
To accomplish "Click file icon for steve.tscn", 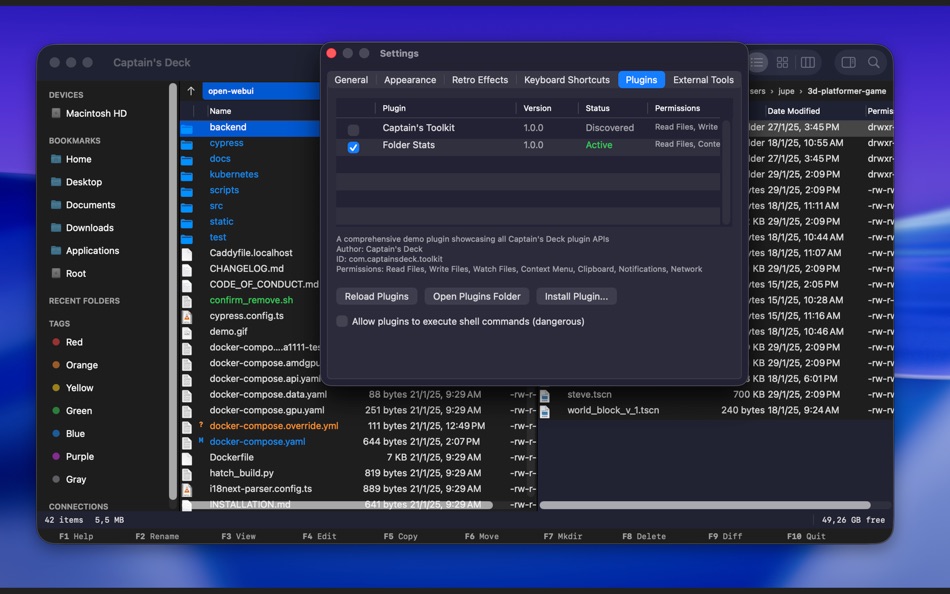I will pos(545,395).
